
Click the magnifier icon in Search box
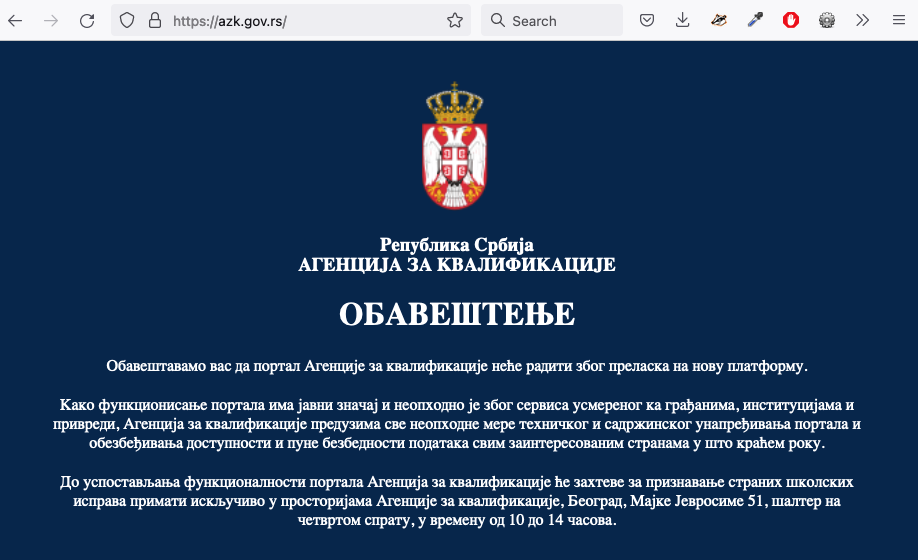coord(498,20)
